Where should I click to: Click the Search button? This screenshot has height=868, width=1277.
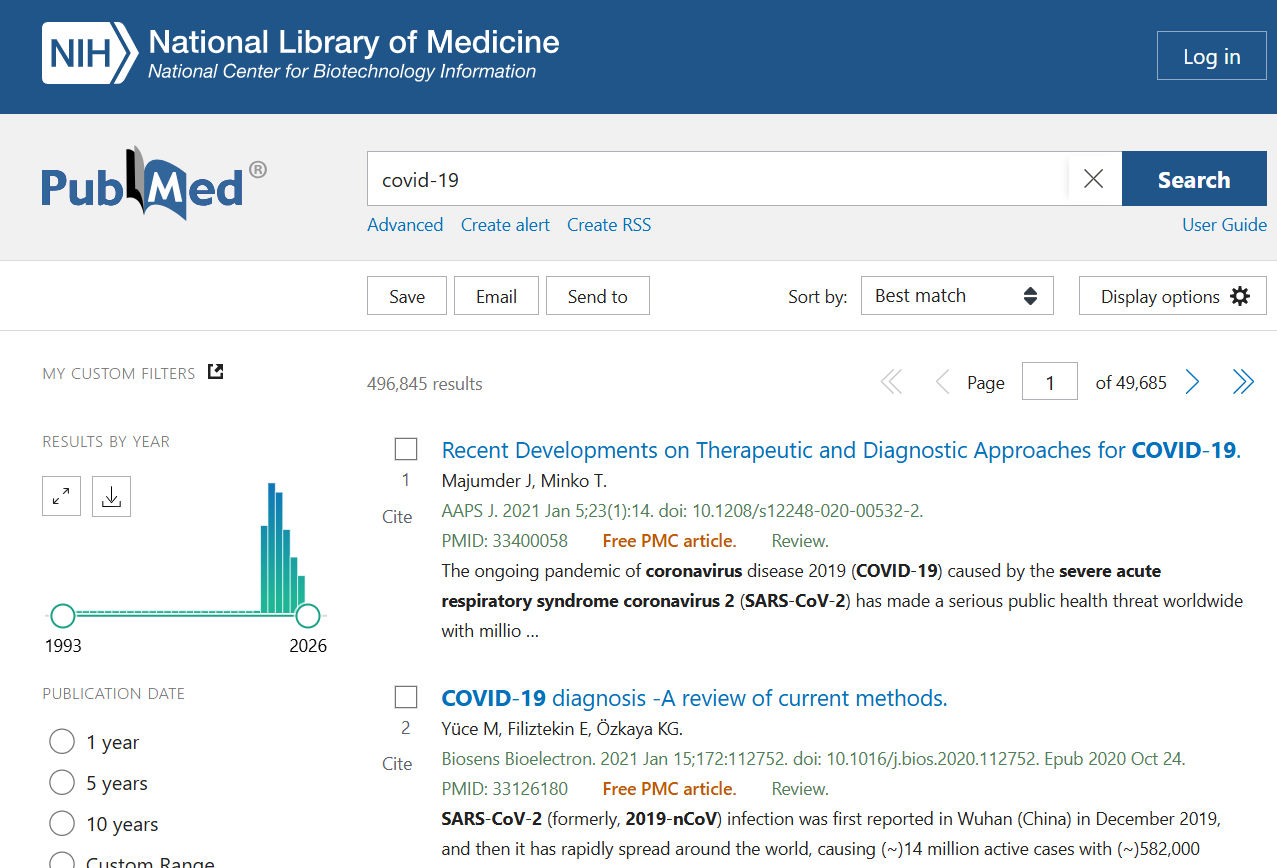(1193, 178)
